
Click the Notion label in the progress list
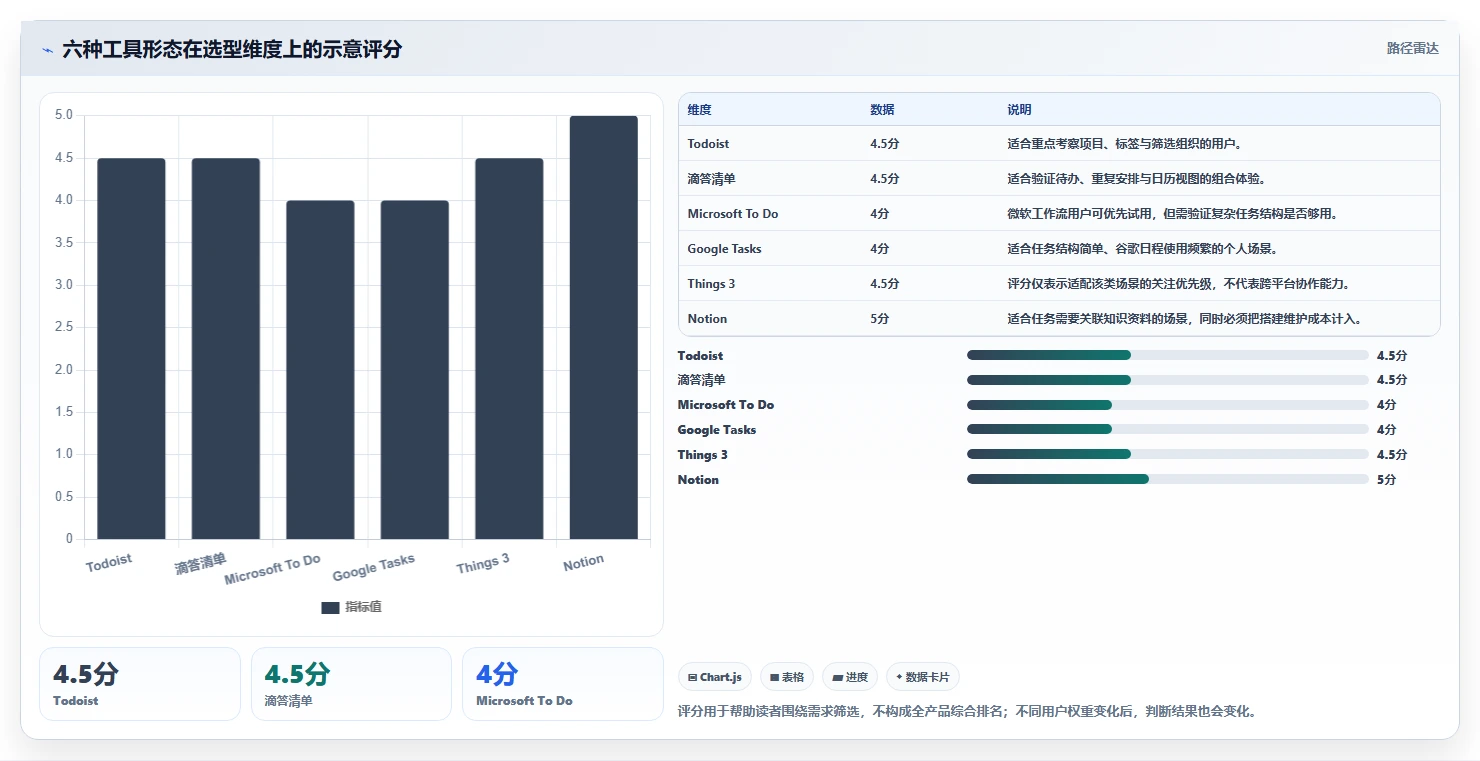click(698, 479)
